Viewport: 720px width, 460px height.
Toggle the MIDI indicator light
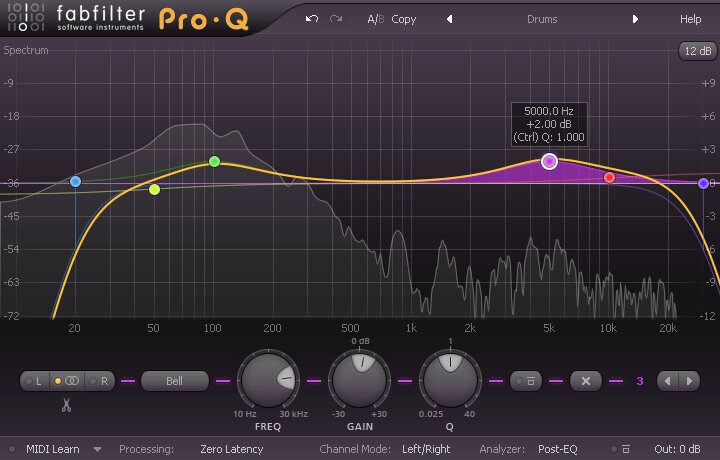tap(12, 449)
